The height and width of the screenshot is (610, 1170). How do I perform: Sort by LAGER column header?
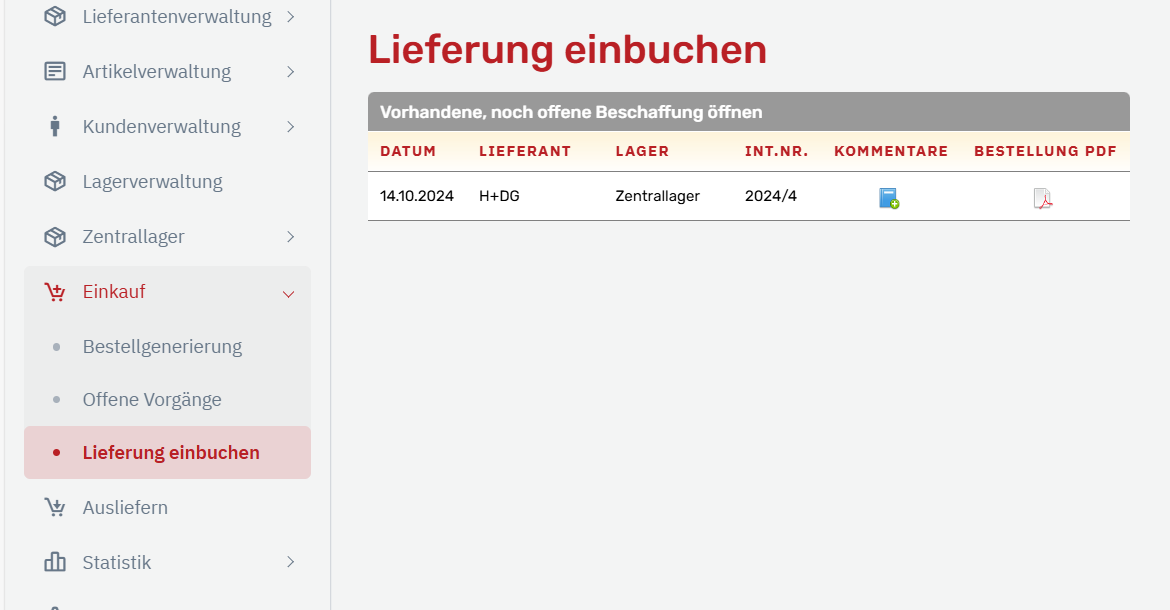(x=642, y=151)
